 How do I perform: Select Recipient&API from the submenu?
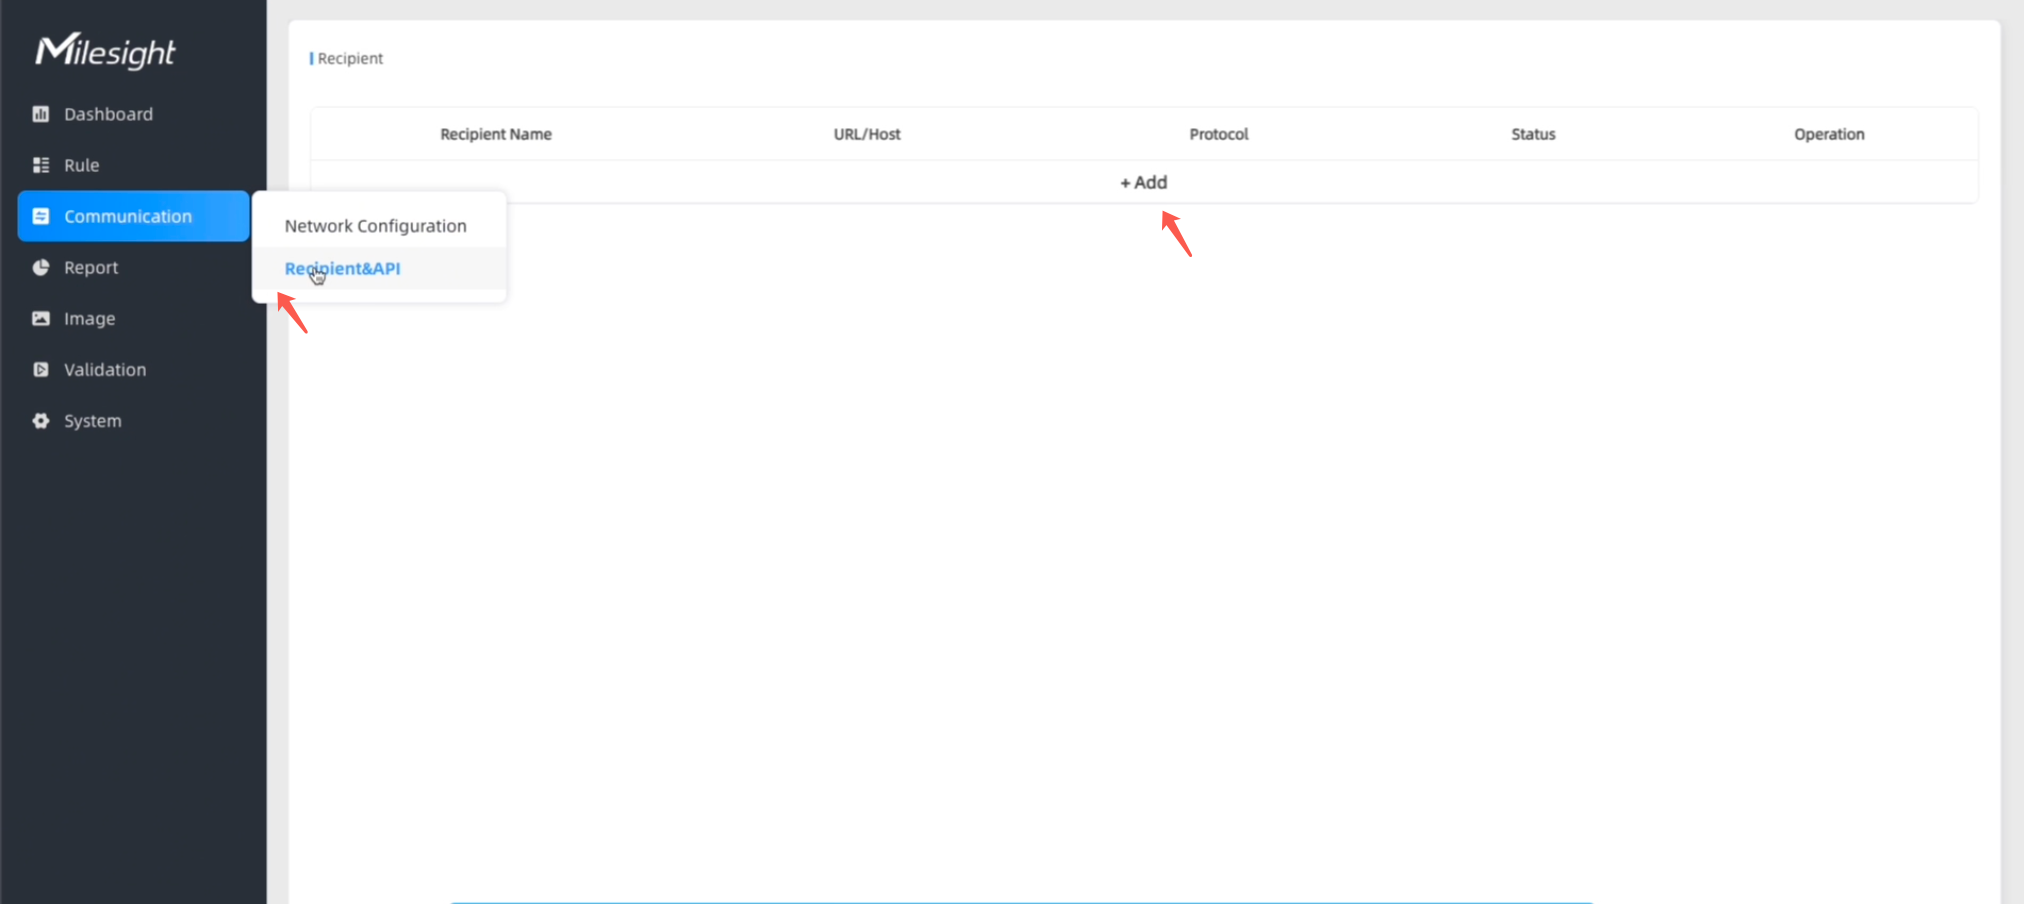tap(343, 268)
